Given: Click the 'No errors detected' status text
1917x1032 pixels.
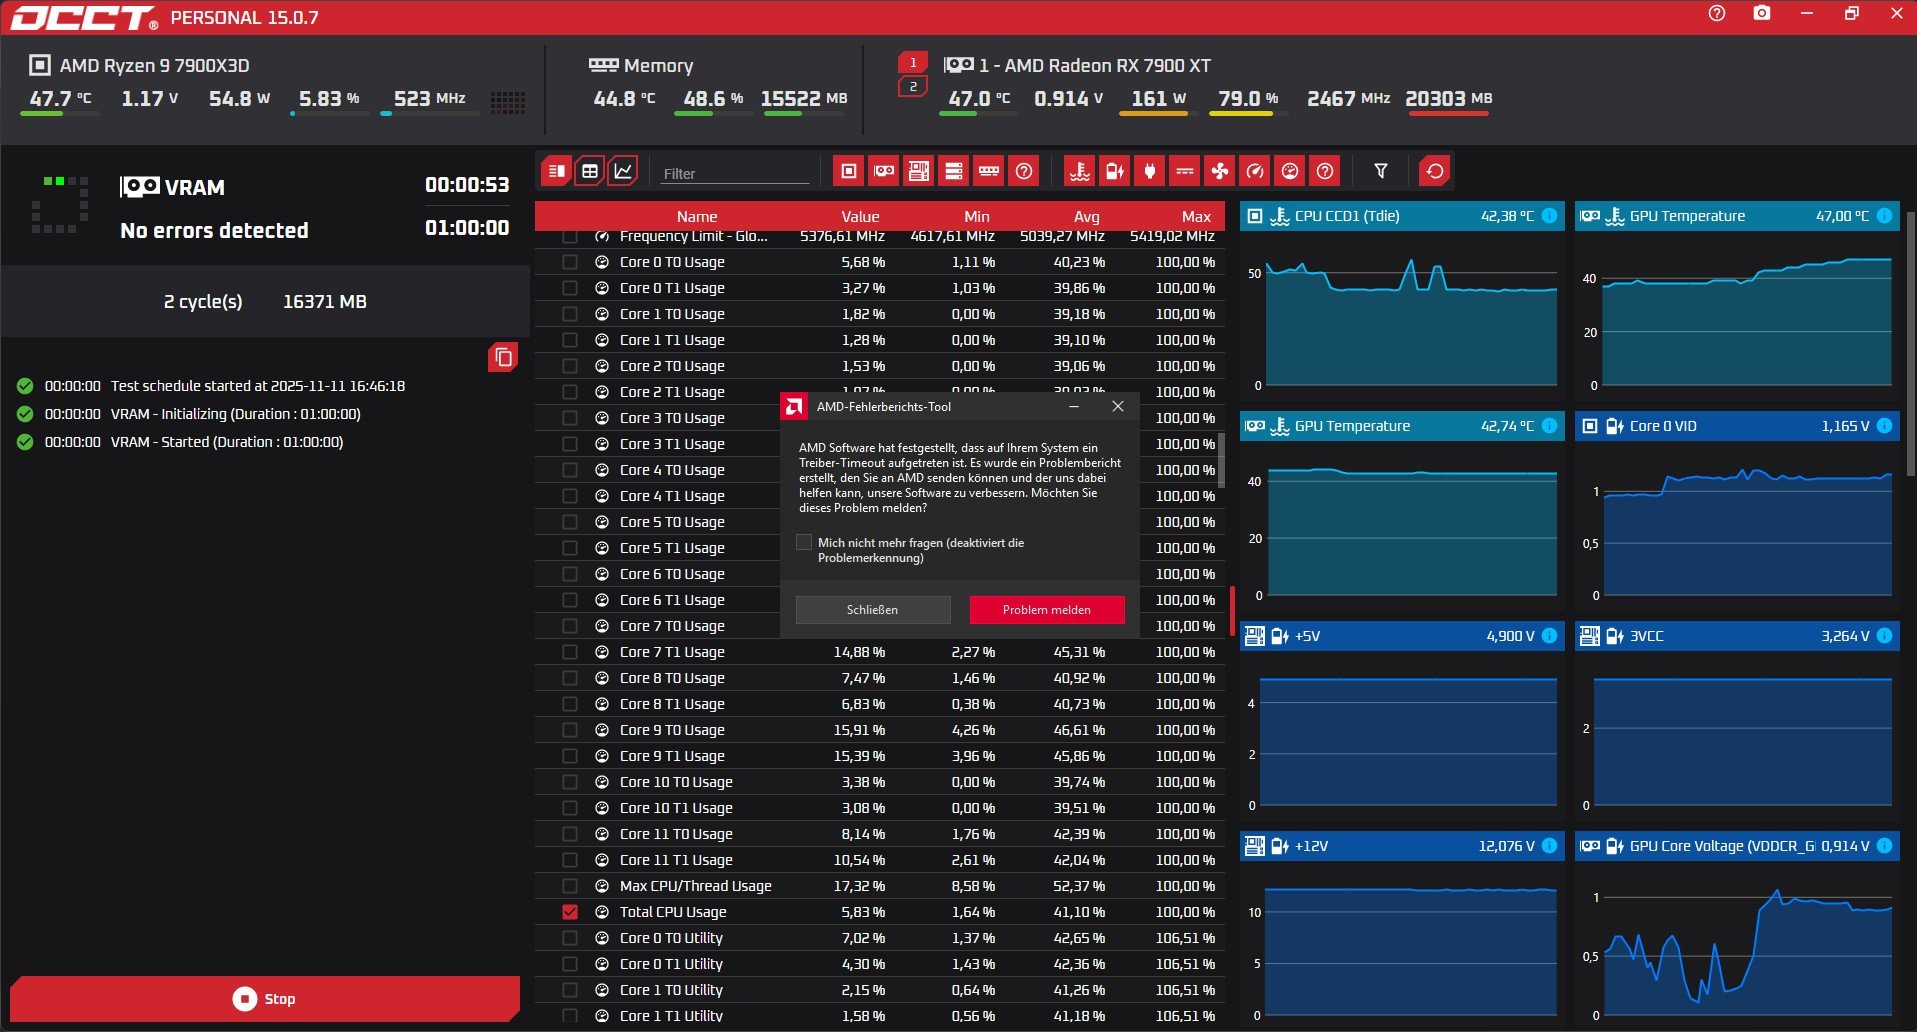Looking at the screenshot, I should [x=214, y=231].
